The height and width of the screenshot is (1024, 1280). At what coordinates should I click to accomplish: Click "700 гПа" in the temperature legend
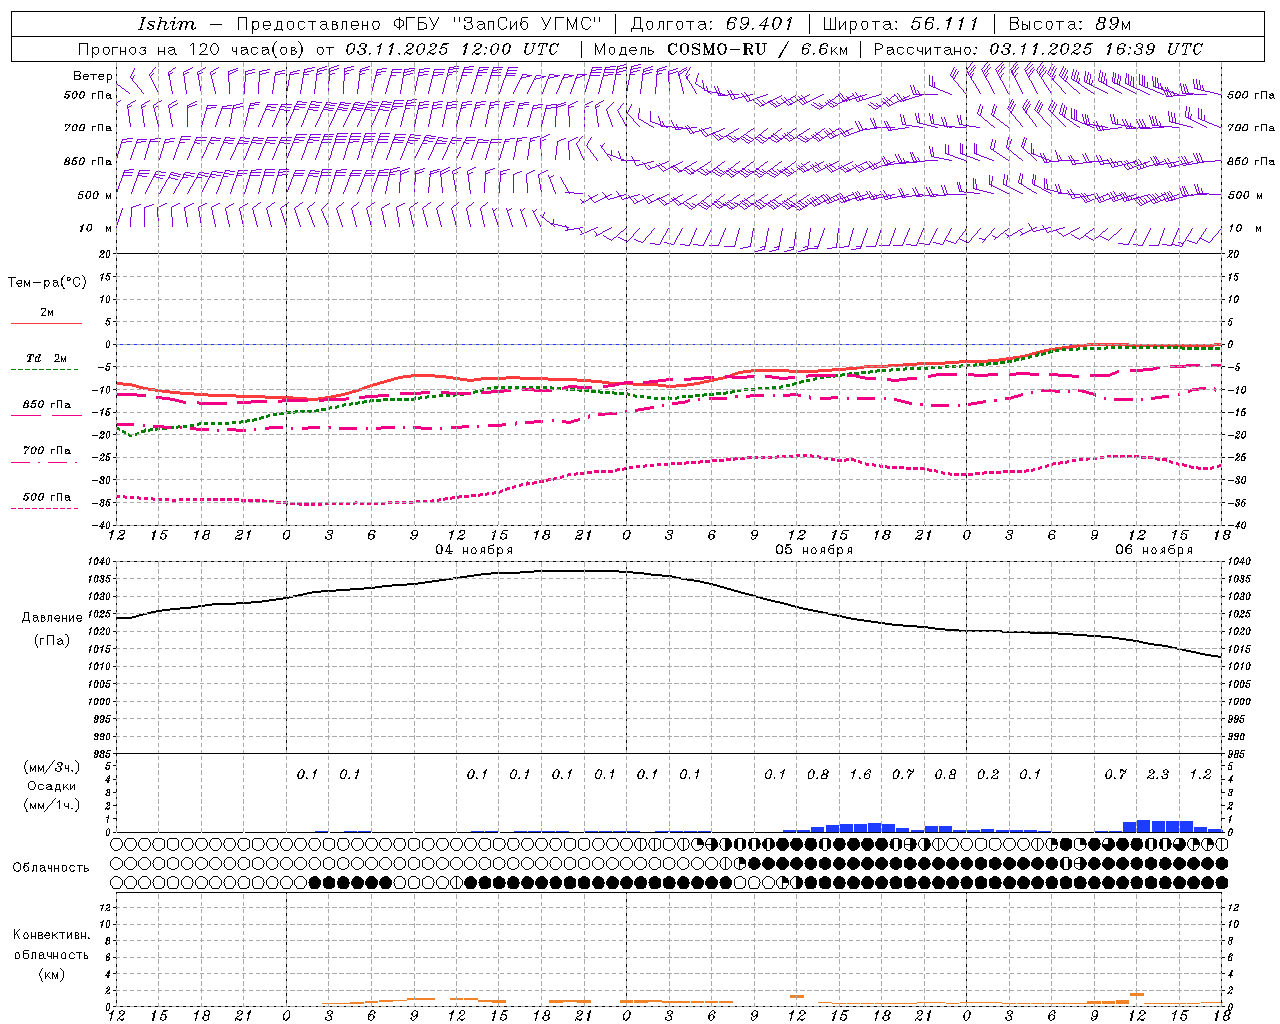(x=47, y=451)
